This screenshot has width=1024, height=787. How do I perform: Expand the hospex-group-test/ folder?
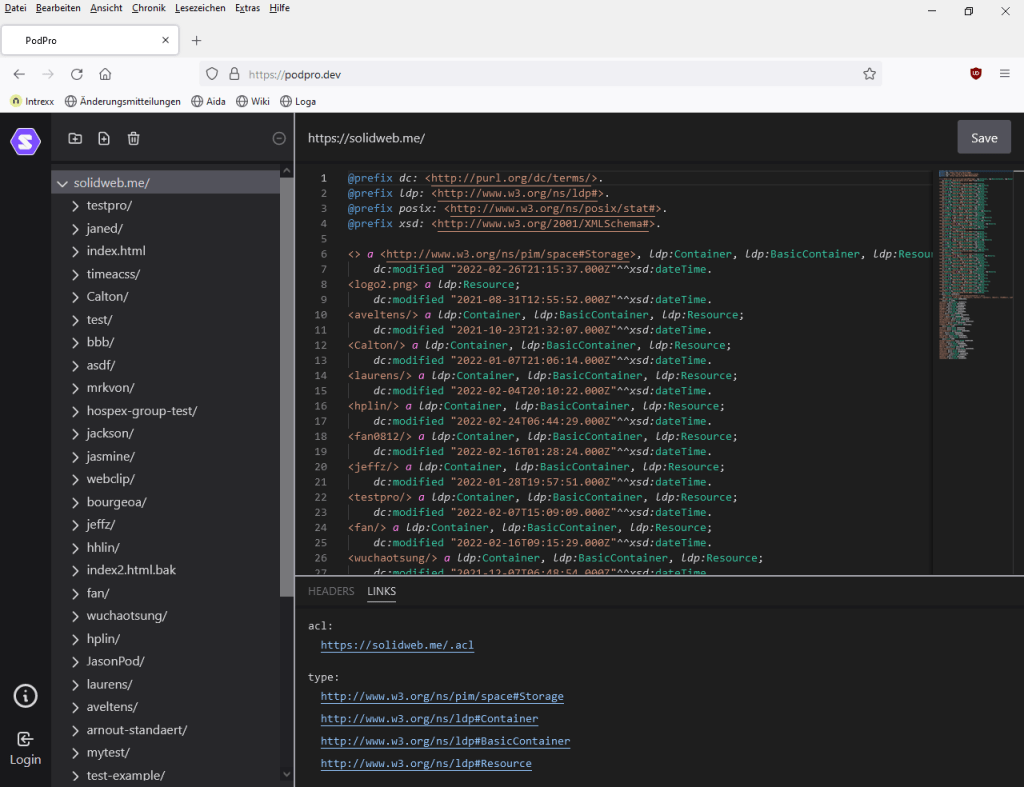click(76, 411)
